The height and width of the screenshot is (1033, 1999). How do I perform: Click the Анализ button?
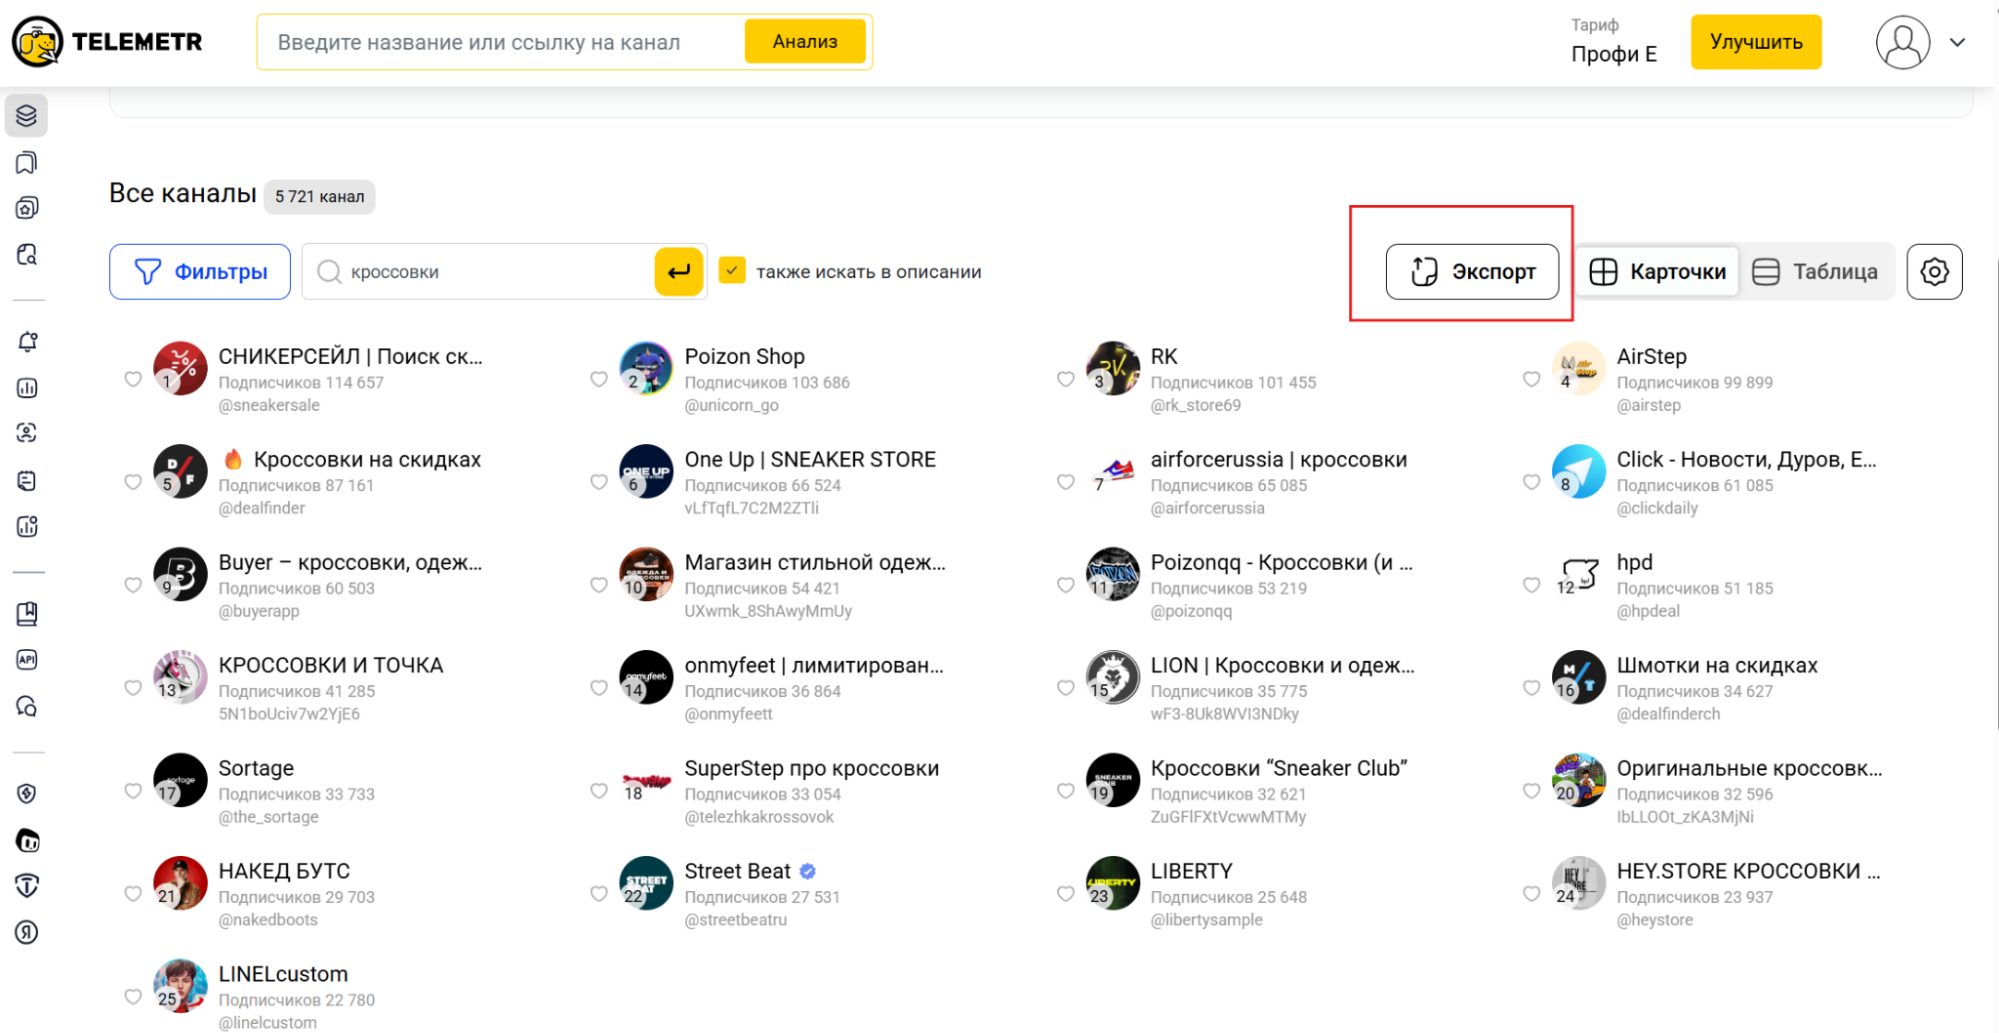coord(805,42)
